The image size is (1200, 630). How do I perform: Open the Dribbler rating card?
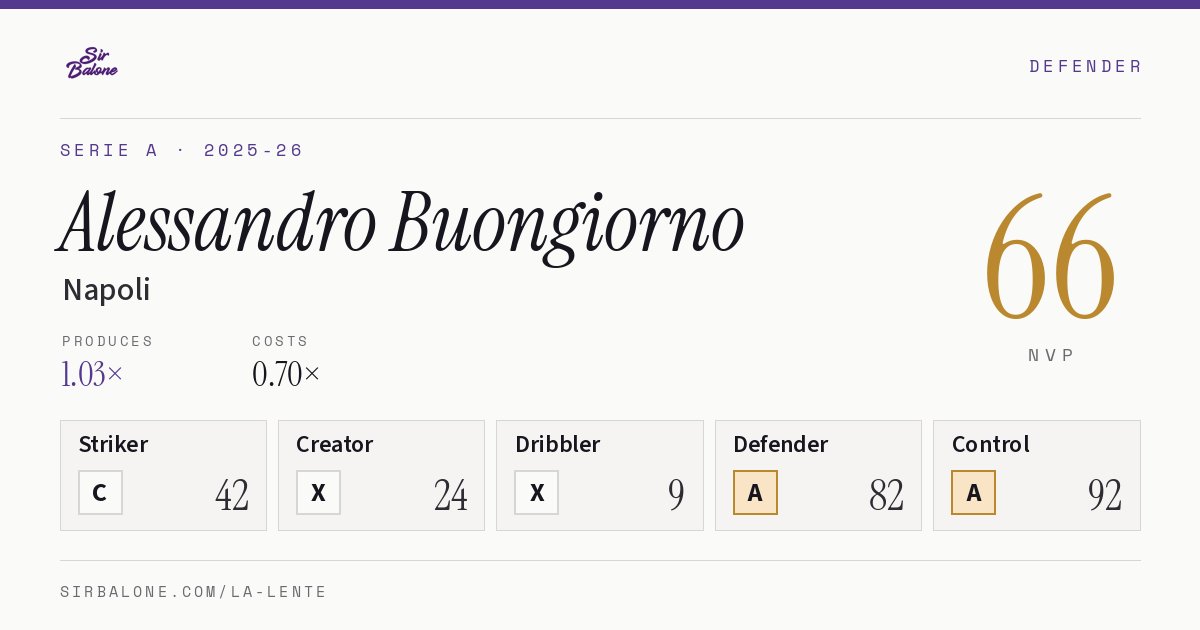pyautogui.click(x=599, y=475)
